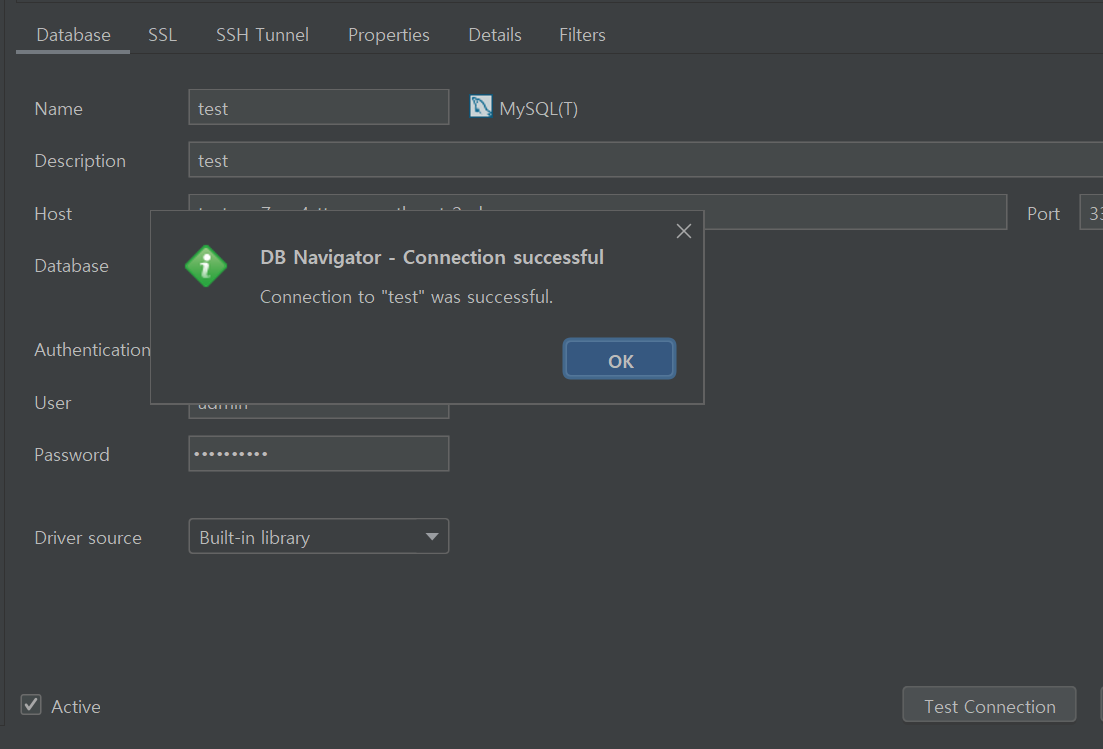Click the Driver source dropdown arrow

432,537
